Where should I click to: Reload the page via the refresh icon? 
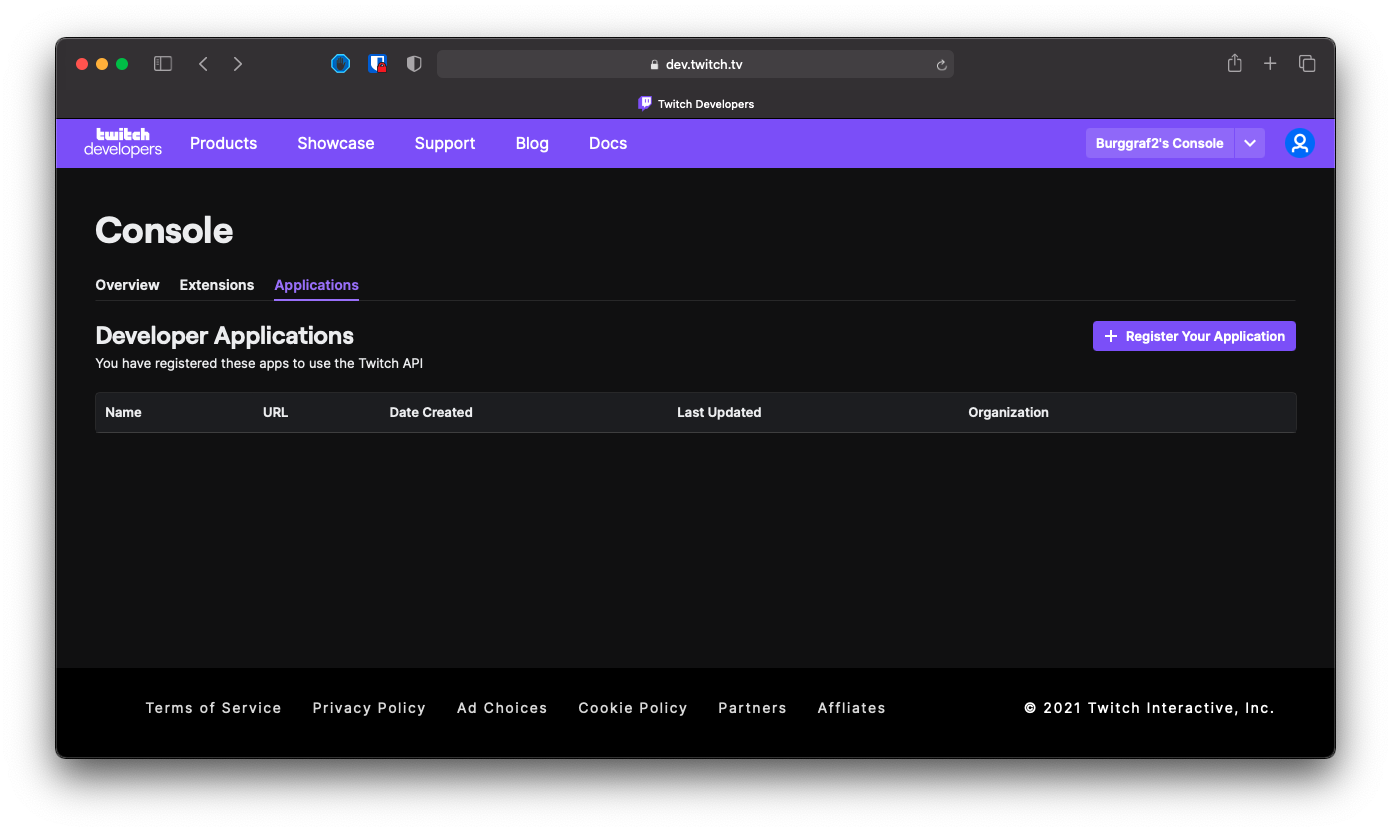pyautogui.click(x=940, y=64)
